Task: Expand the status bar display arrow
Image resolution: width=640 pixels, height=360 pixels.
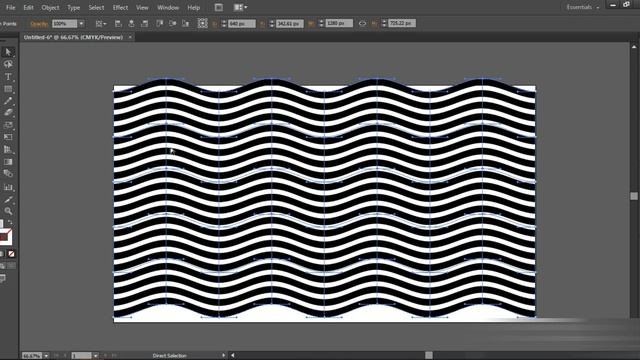Action: tap(223, 356)
